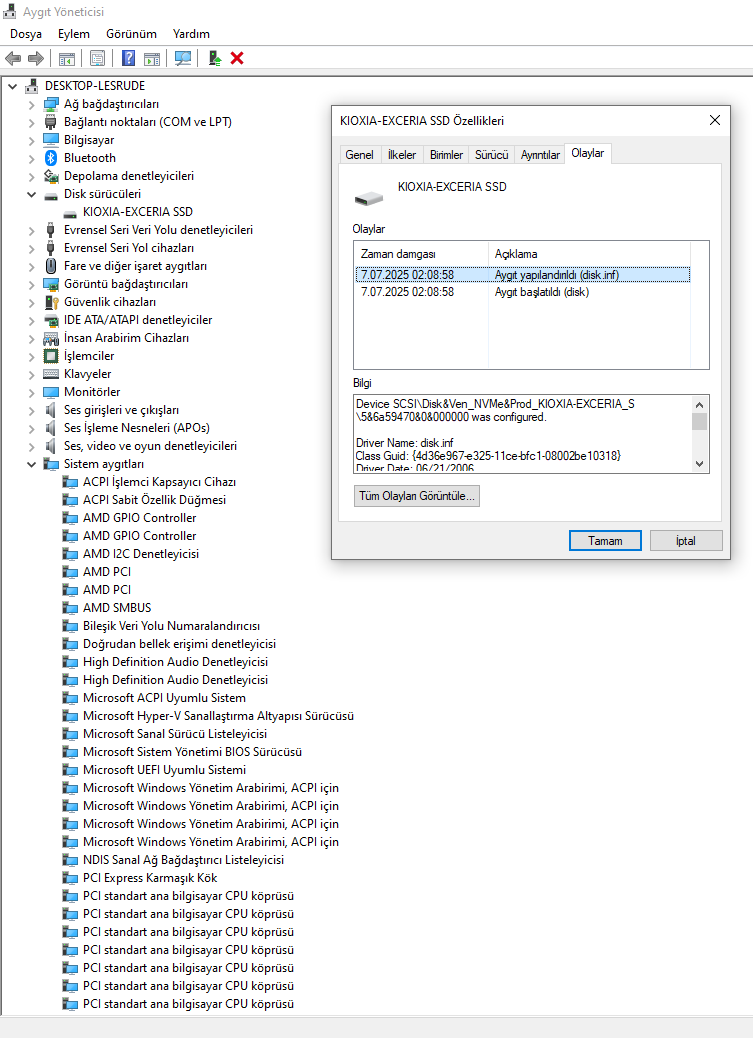
Task: Click the blue Help question mark icon
Action: click(x=128, y=58)
